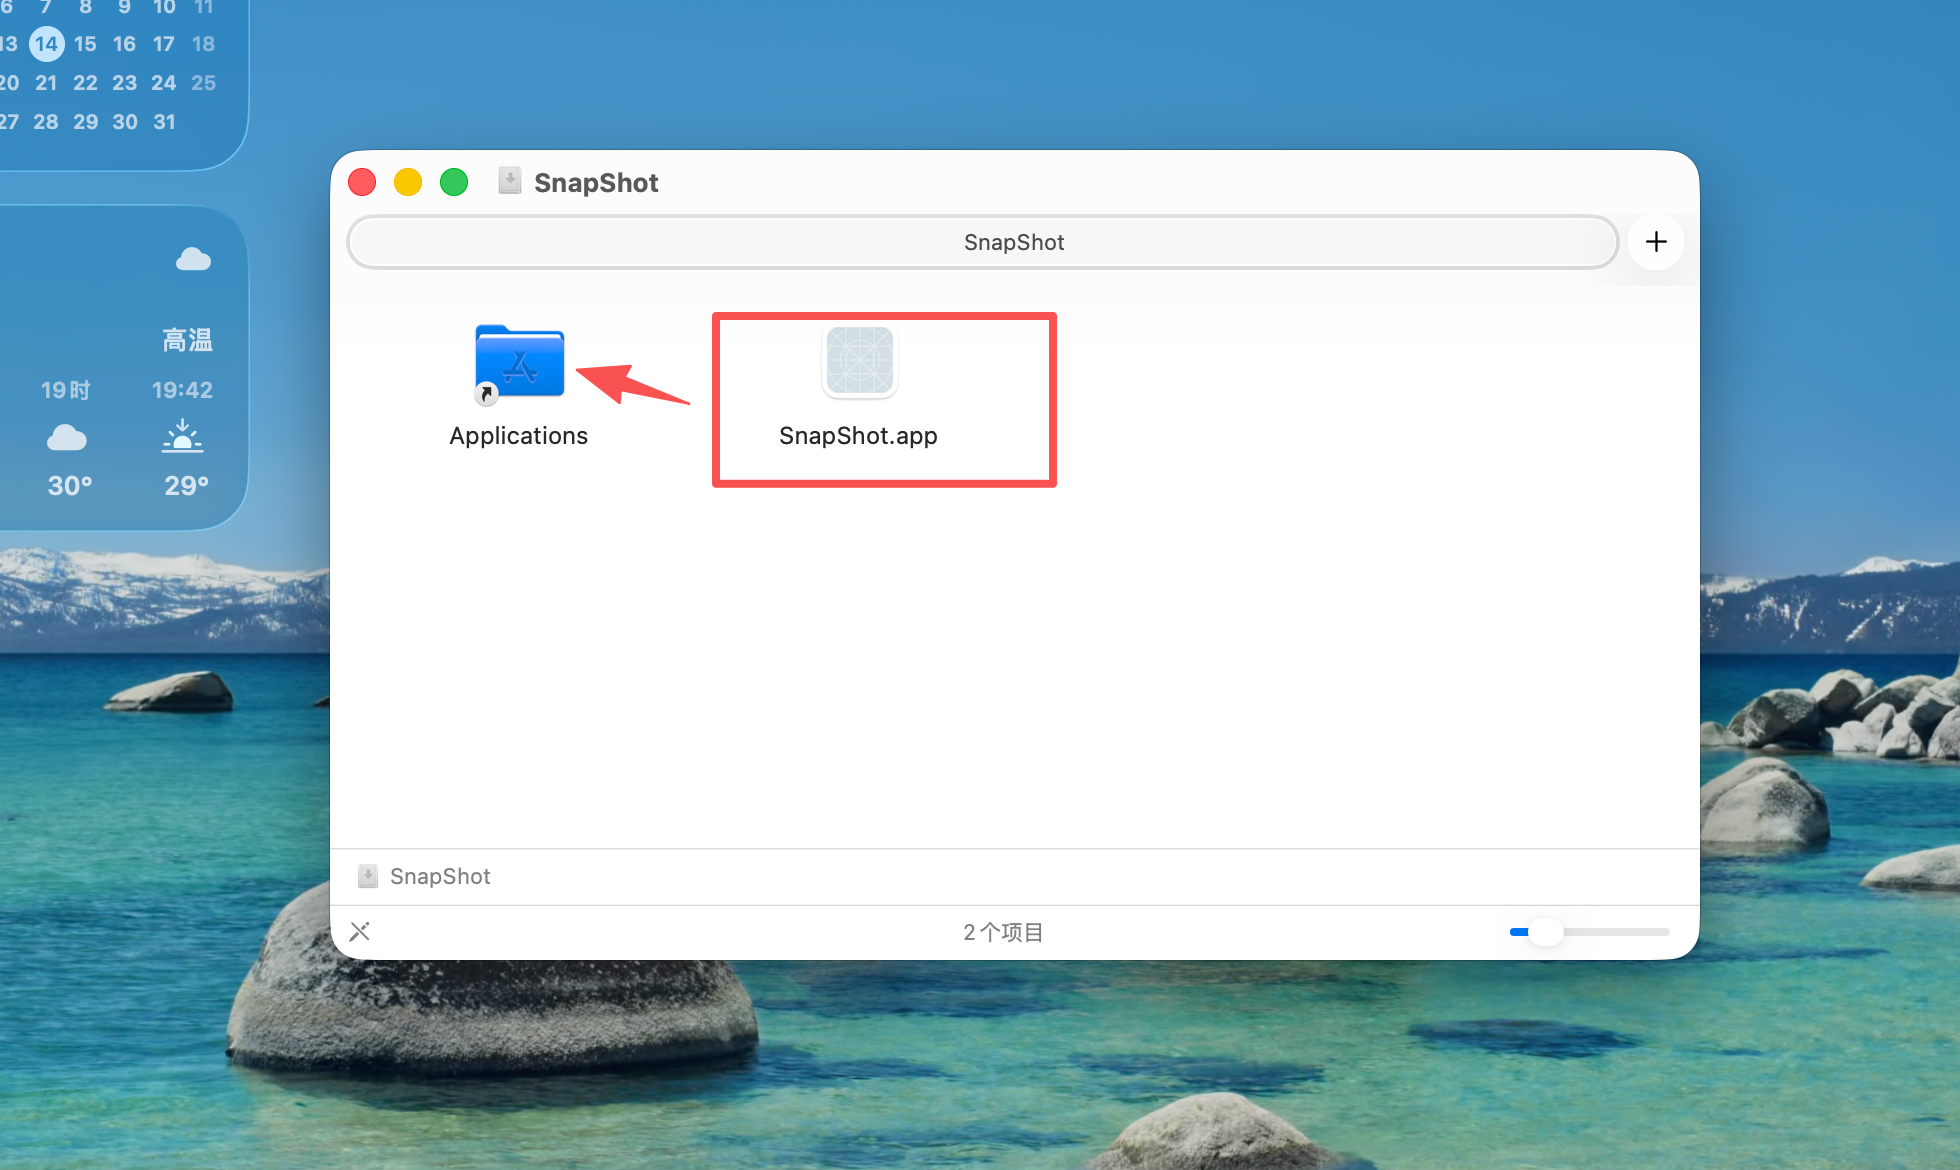
Task: Select date 29 in calendar widget
Action: click(x=86, y=122)
